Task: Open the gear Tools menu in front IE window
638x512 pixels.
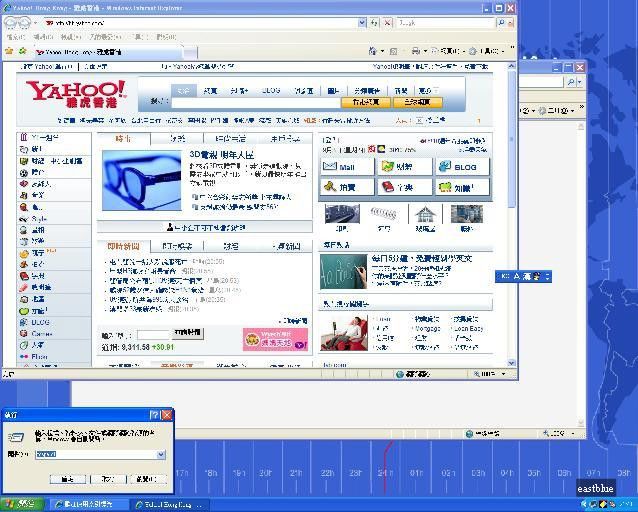Action: click(486, 51)
